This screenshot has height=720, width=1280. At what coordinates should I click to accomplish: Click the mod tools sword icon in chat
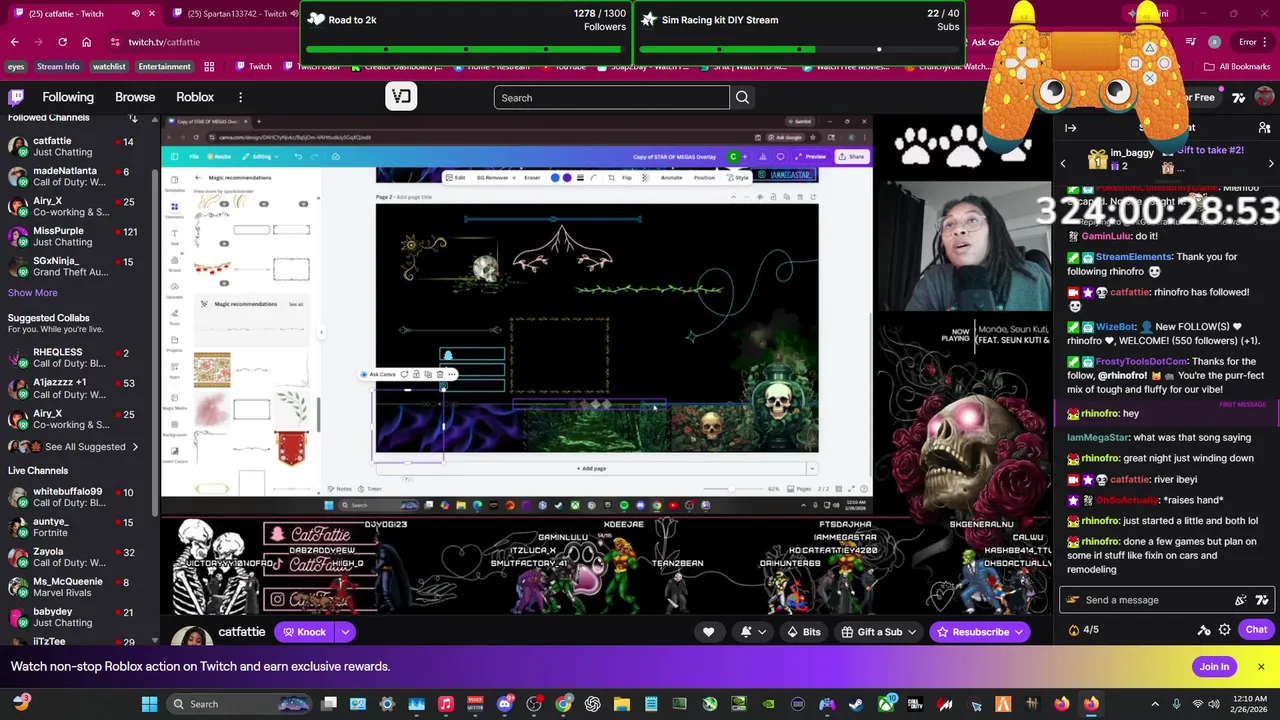tap(1204, 630)
